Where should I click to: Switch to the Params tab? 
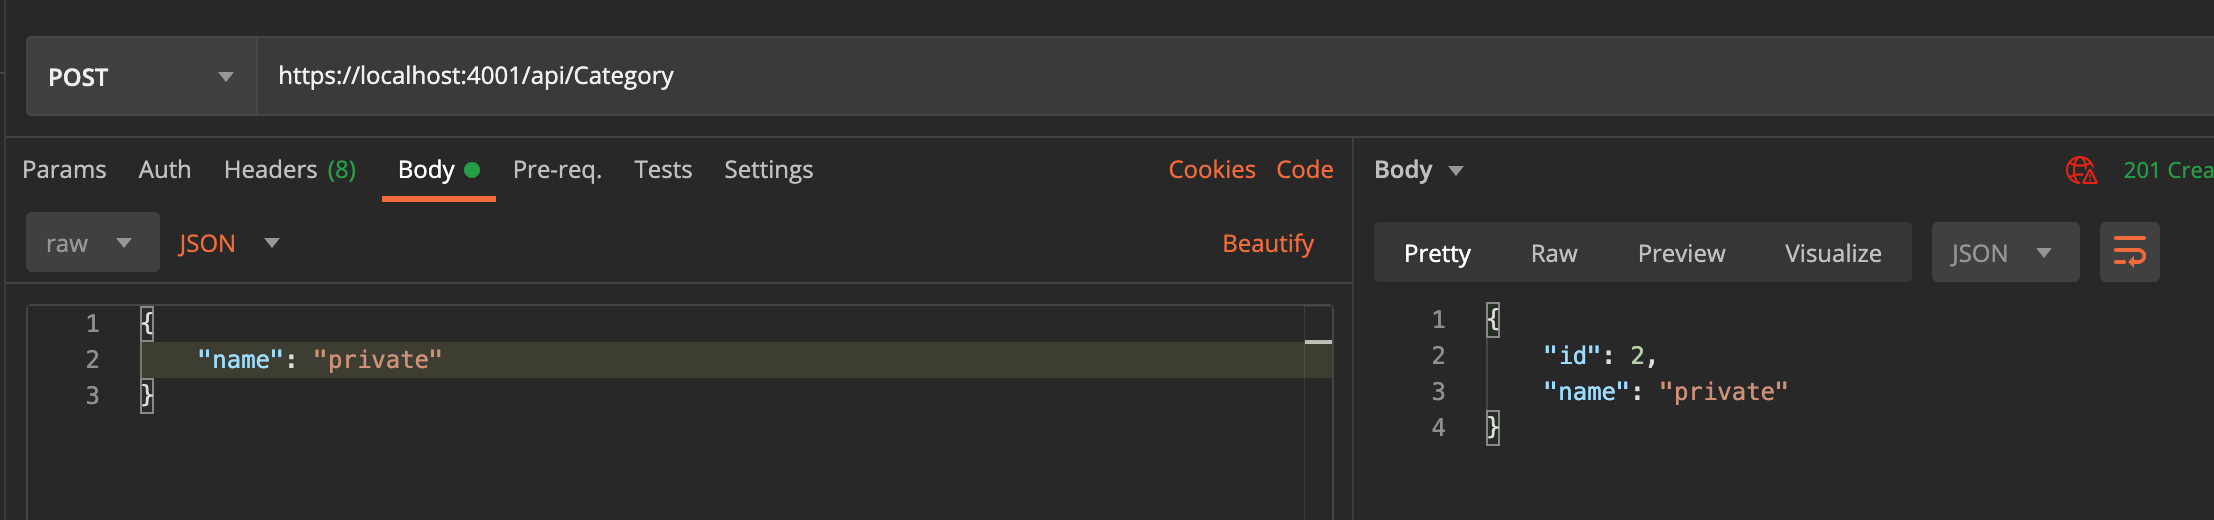(x=64, y=170)
